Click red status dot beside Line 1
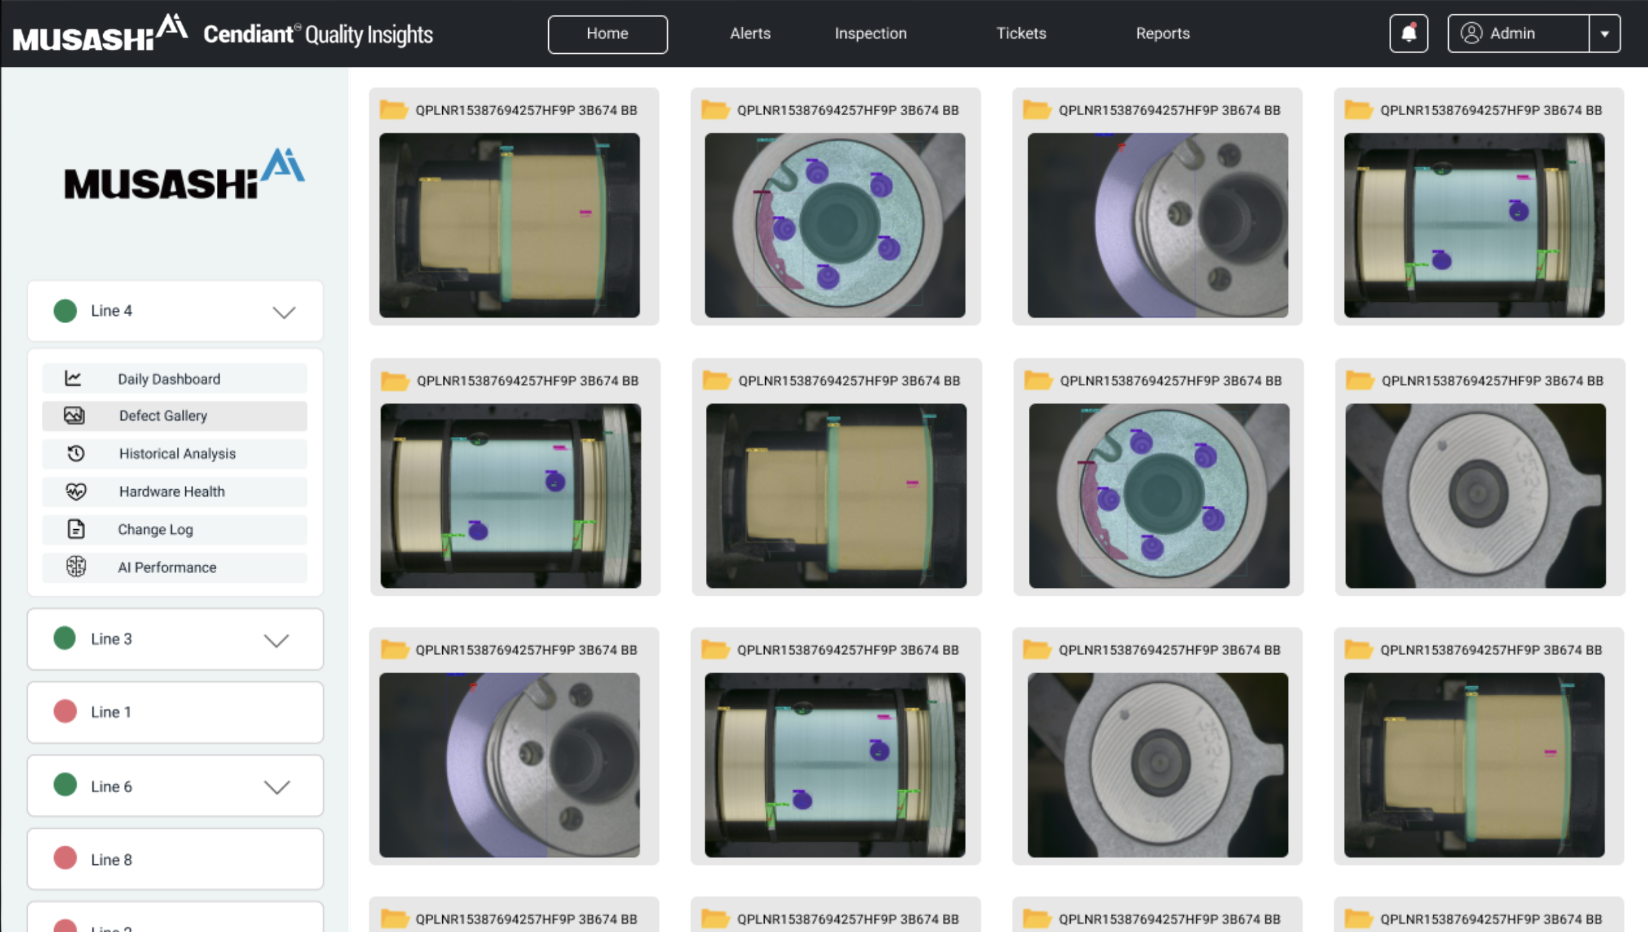The image size is (1648, 932). click(x=65, y=711)
